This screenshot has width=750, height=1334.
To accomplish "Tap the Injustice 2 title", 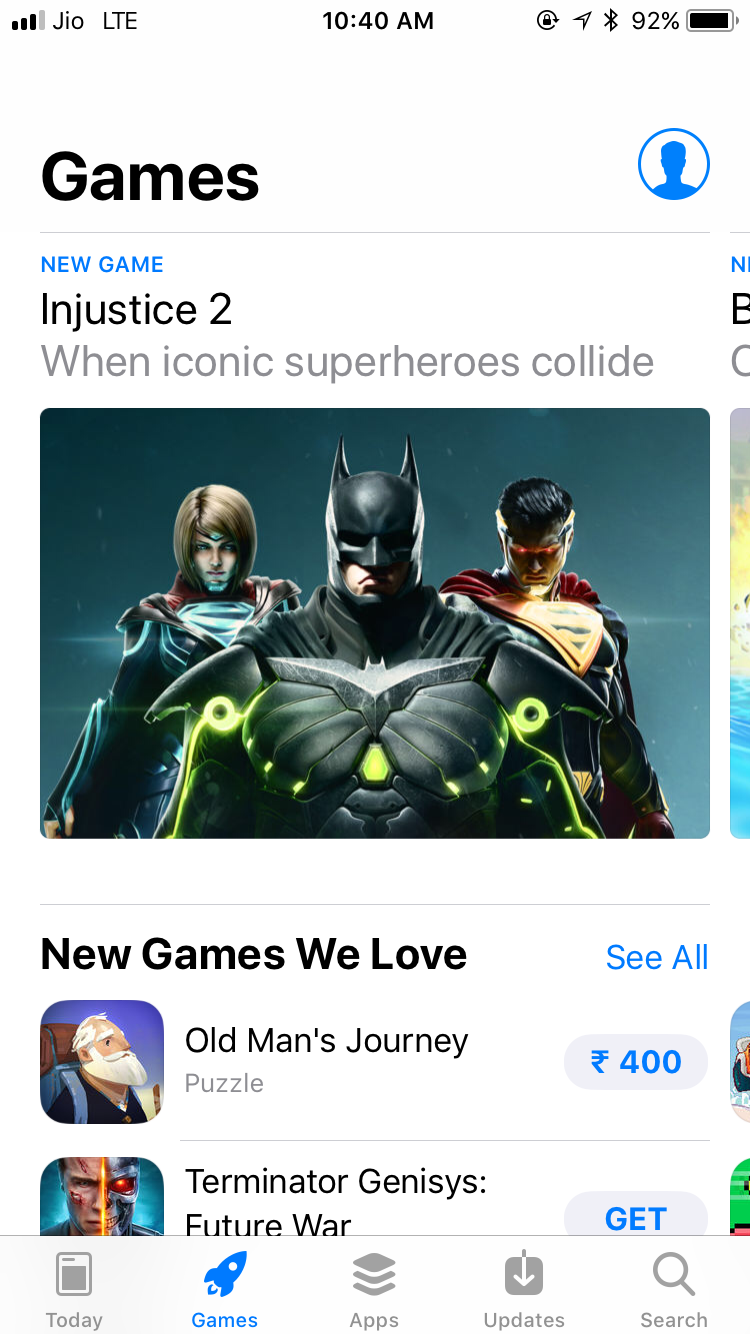I will click(136, 309).
